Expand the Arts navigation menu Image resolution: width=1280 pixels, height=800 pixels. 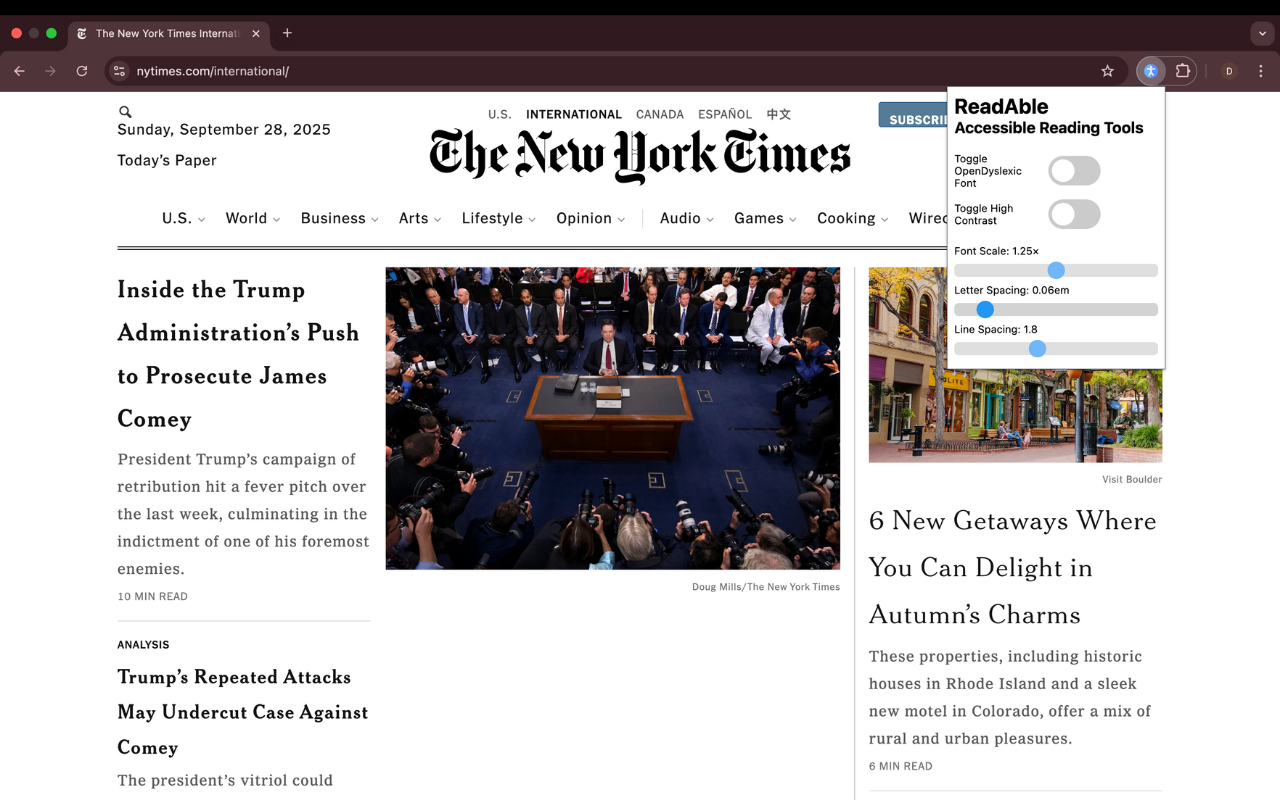tap(420, 218)
